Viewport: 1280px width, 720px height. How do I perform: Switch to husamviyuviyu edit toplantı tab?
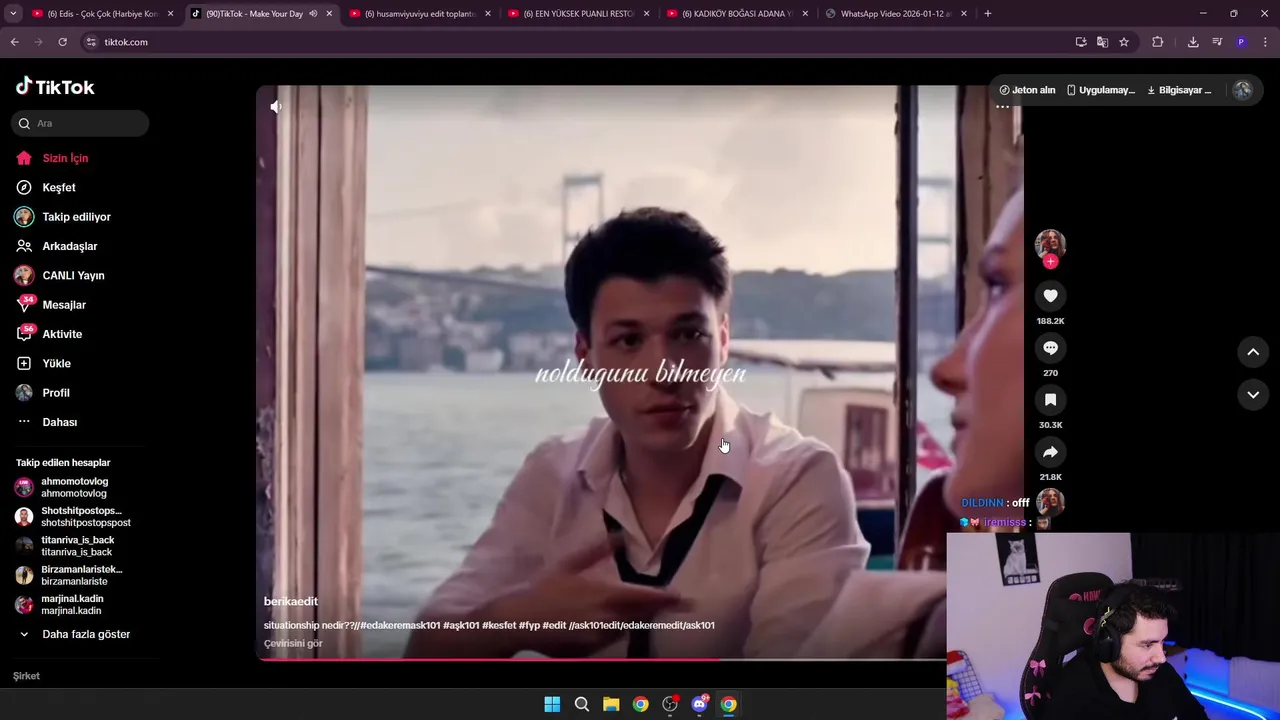click(420, 14)
